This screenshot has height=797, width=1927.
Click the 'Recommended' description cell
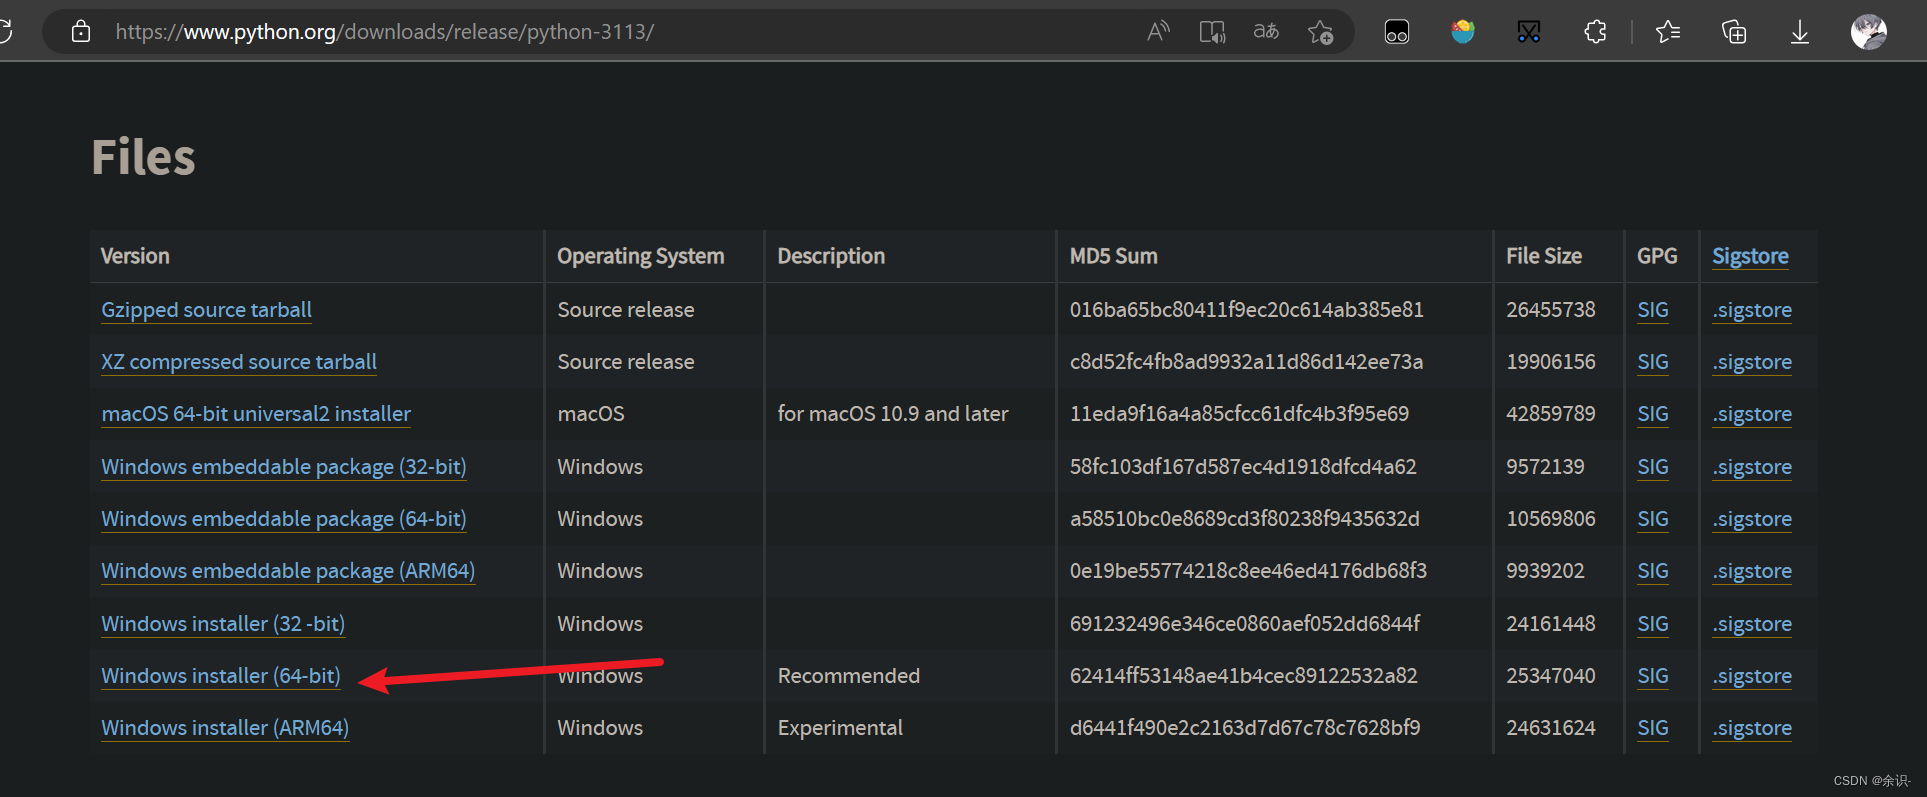pyautogui.click(x=849, y=676)
